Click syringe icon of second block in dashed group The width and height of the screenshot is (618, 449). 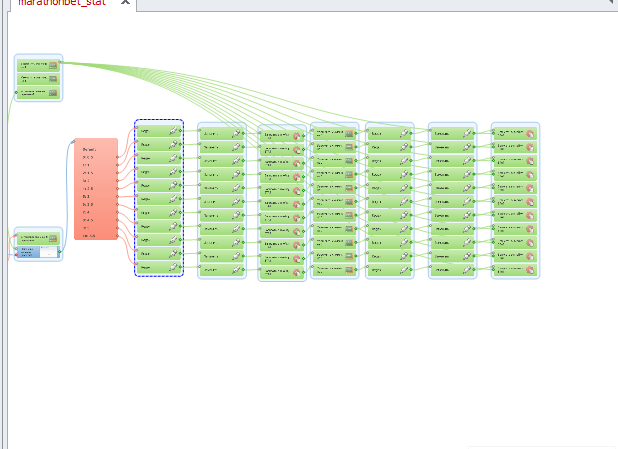173,145
